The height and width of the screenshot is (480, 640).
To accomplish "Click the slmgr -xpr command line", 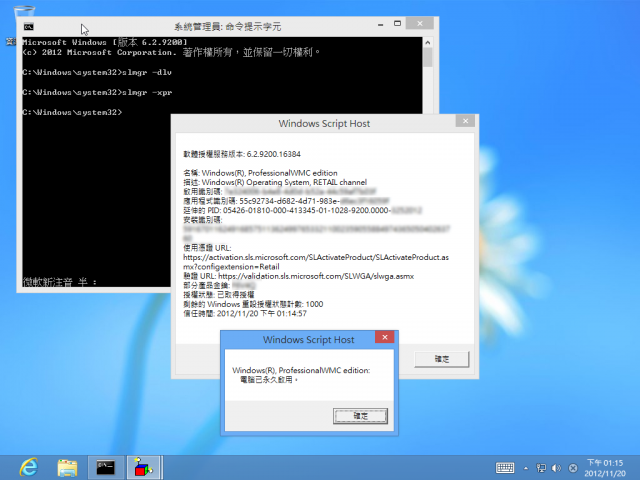I will pos(97,92).
